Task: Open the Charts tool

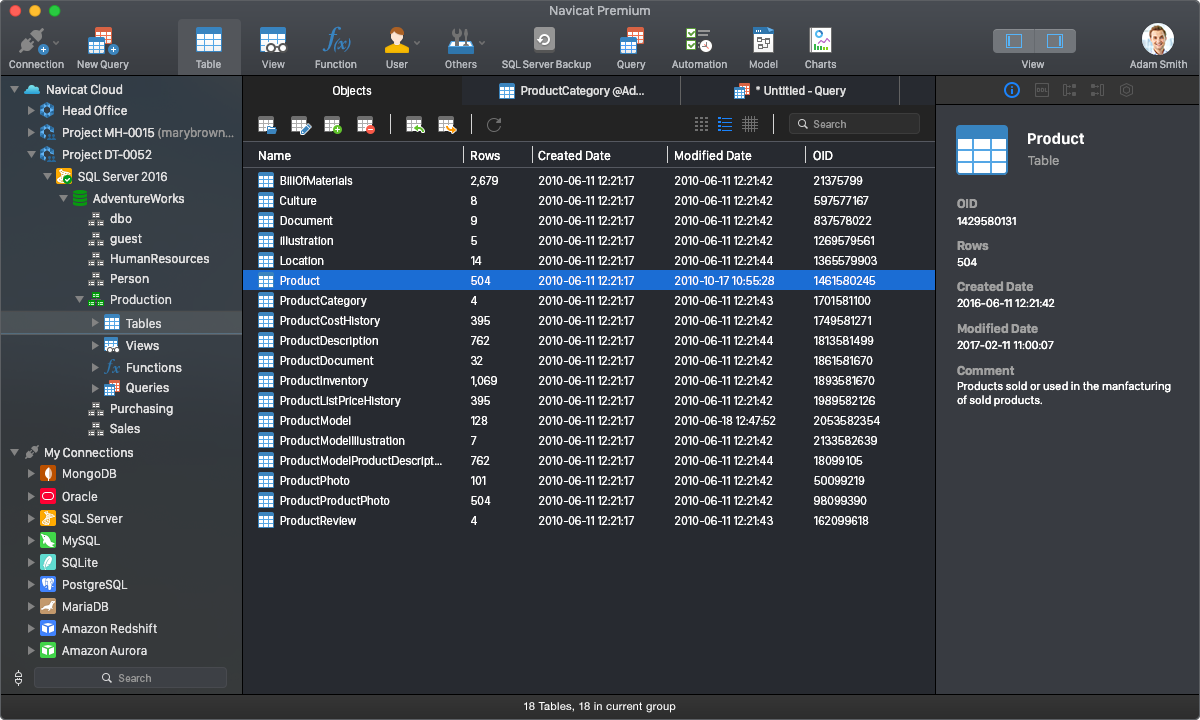Action: click(820, 48)
